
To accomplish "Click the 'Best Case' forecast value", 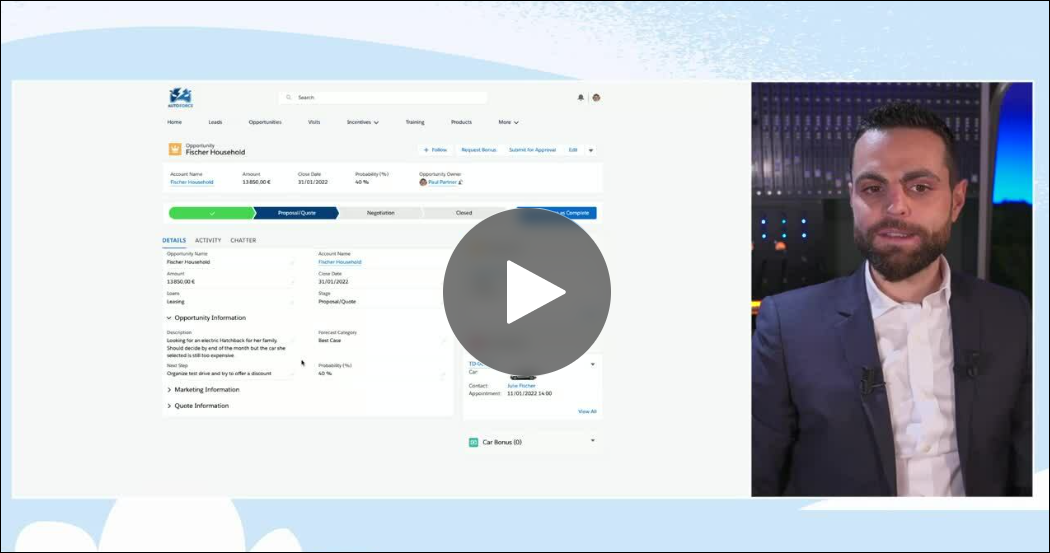I will click(329, 341).
